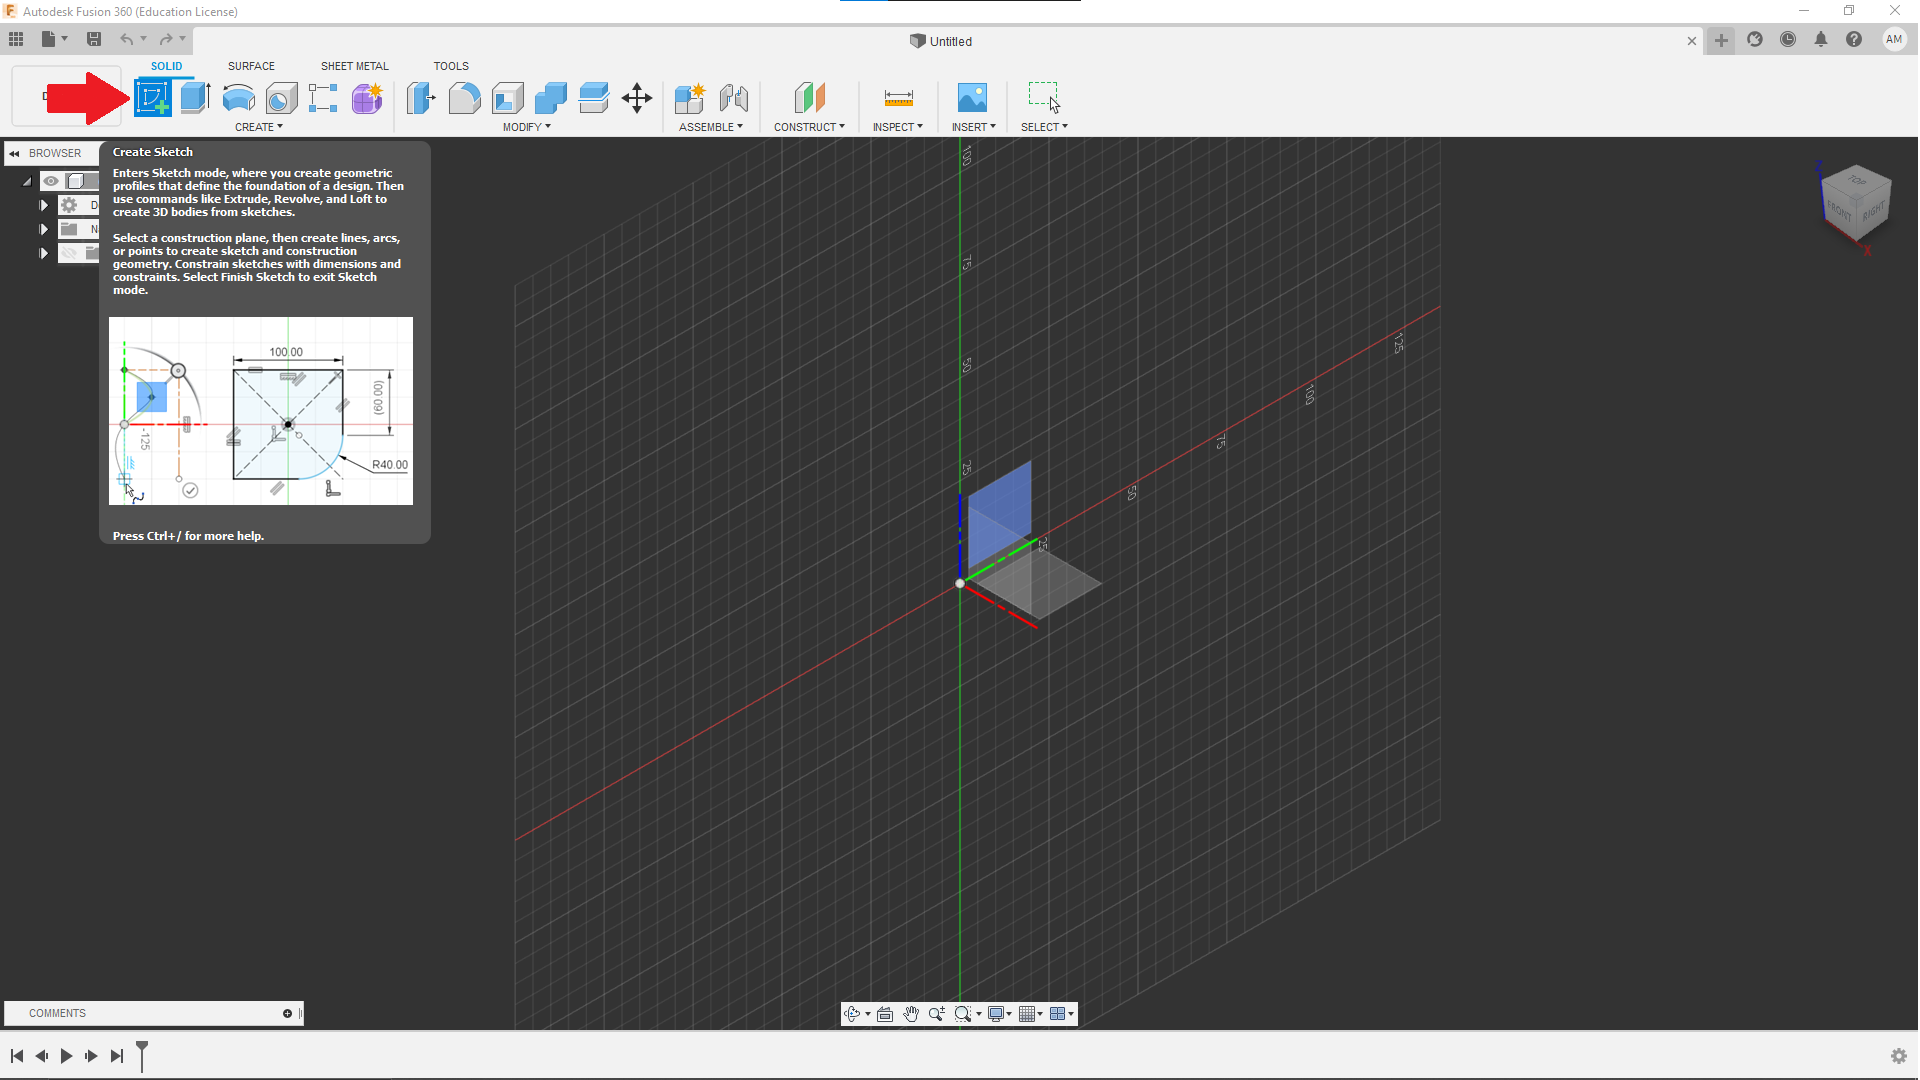Click the display settings status bar icon

pyautogui.click(x=997, y=1013)
